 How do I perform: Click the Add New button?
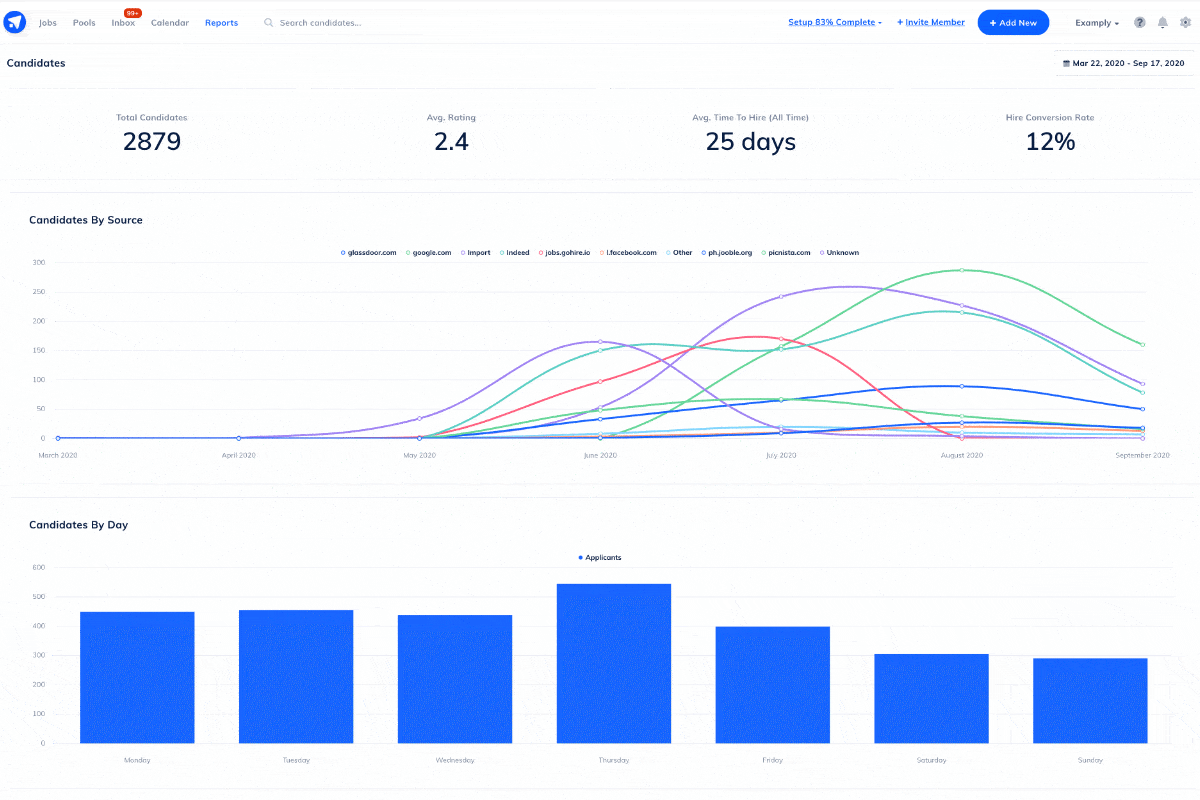click(x=1013, y=21)
